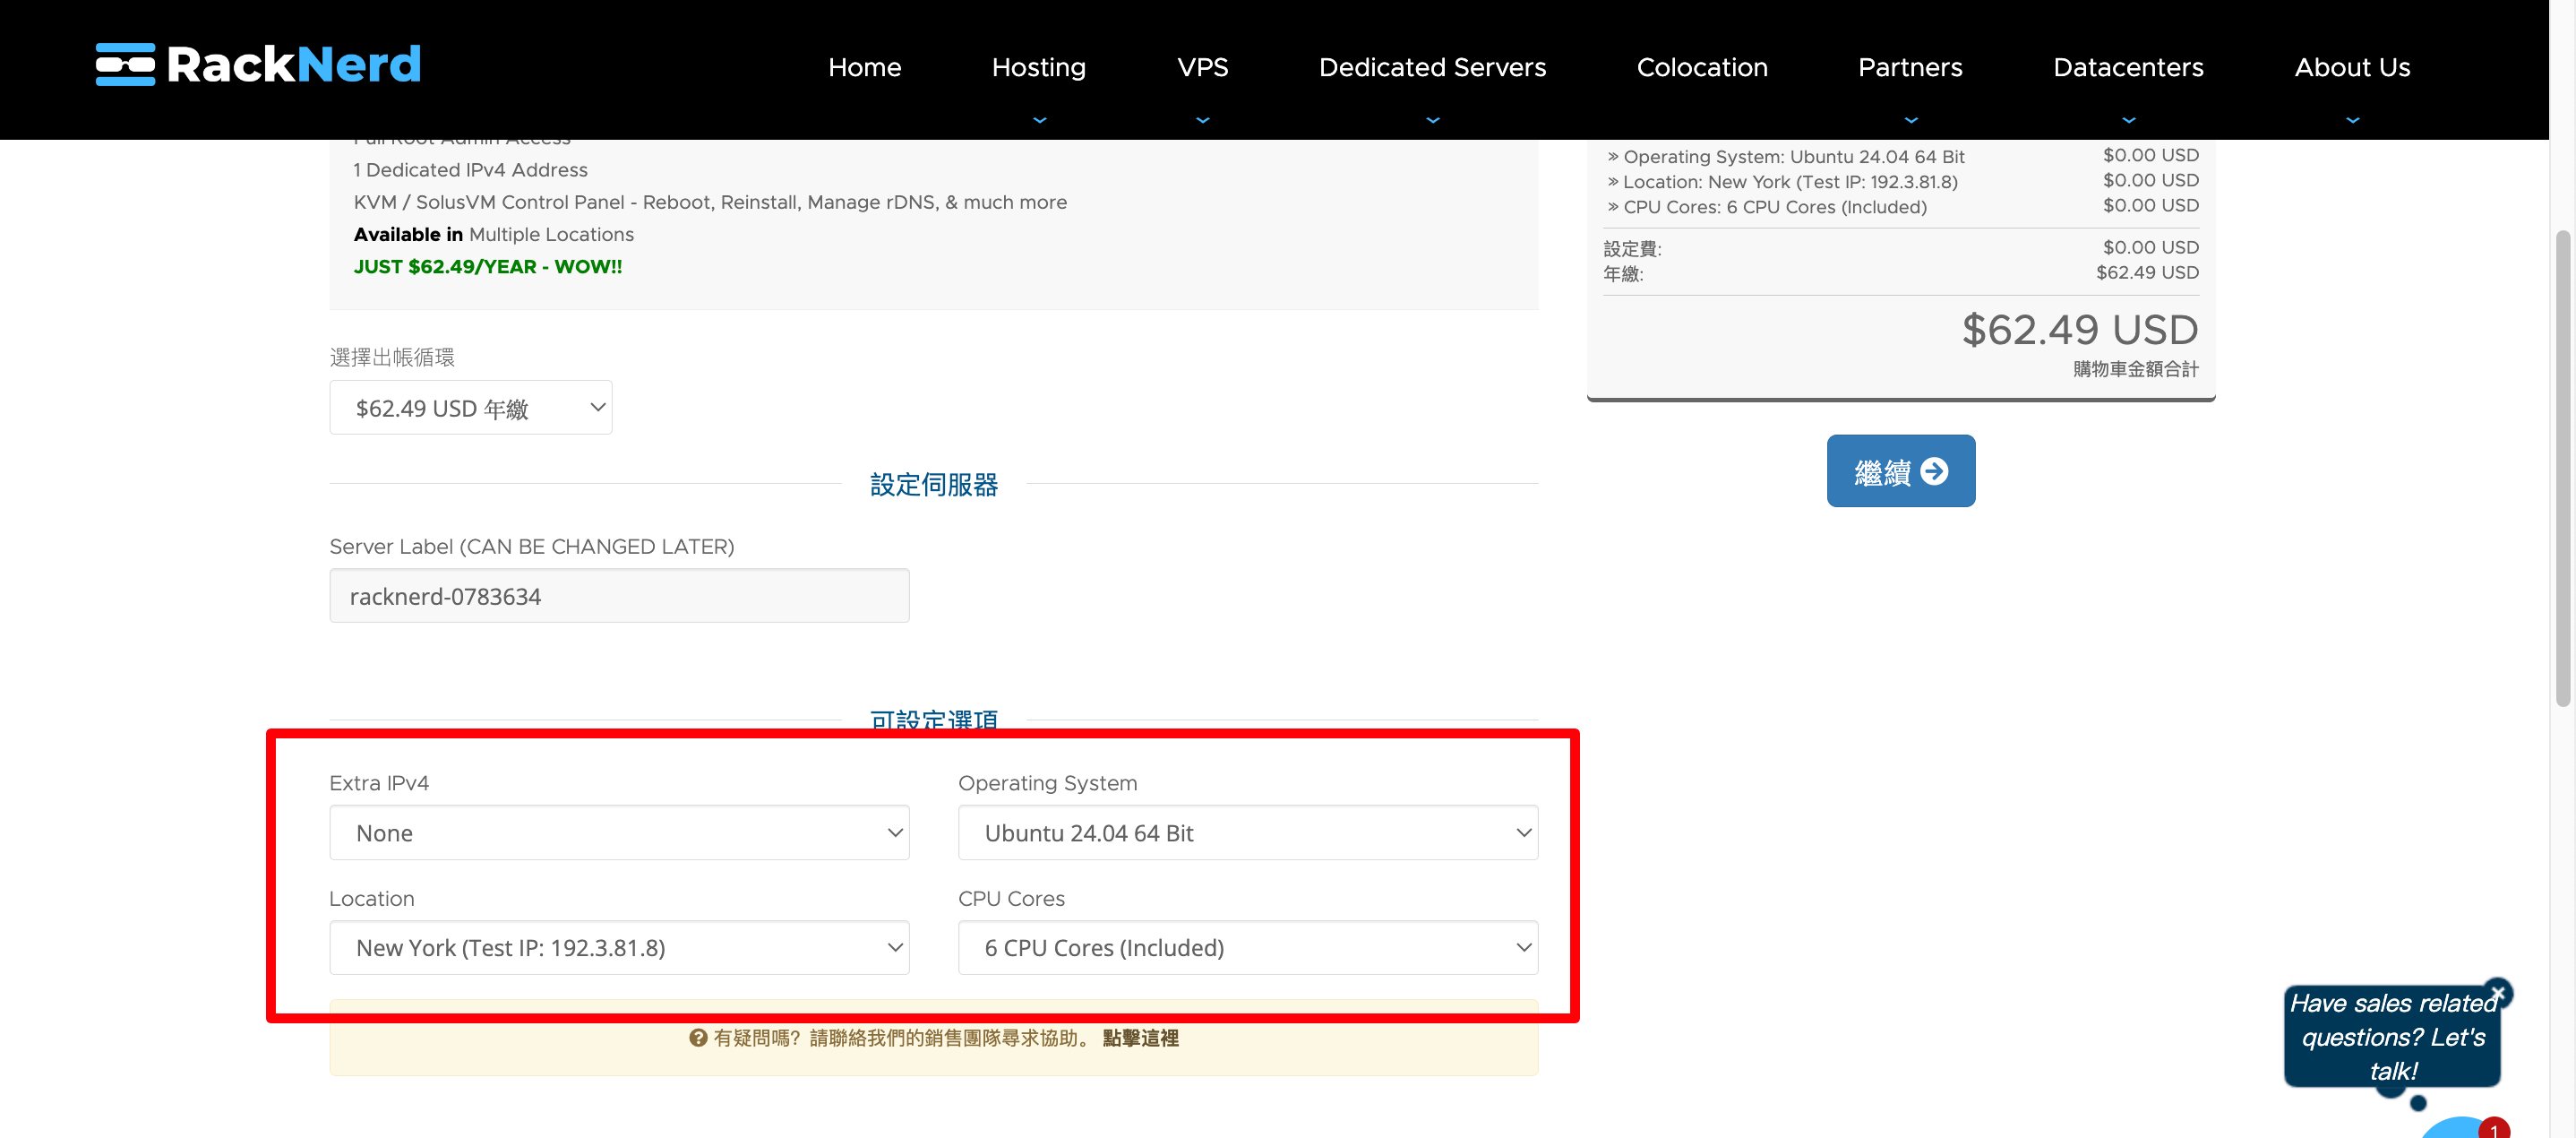Open the CPU Cores dropdown
This screenshot has height=1138, width=2576.
point(1247,947)
